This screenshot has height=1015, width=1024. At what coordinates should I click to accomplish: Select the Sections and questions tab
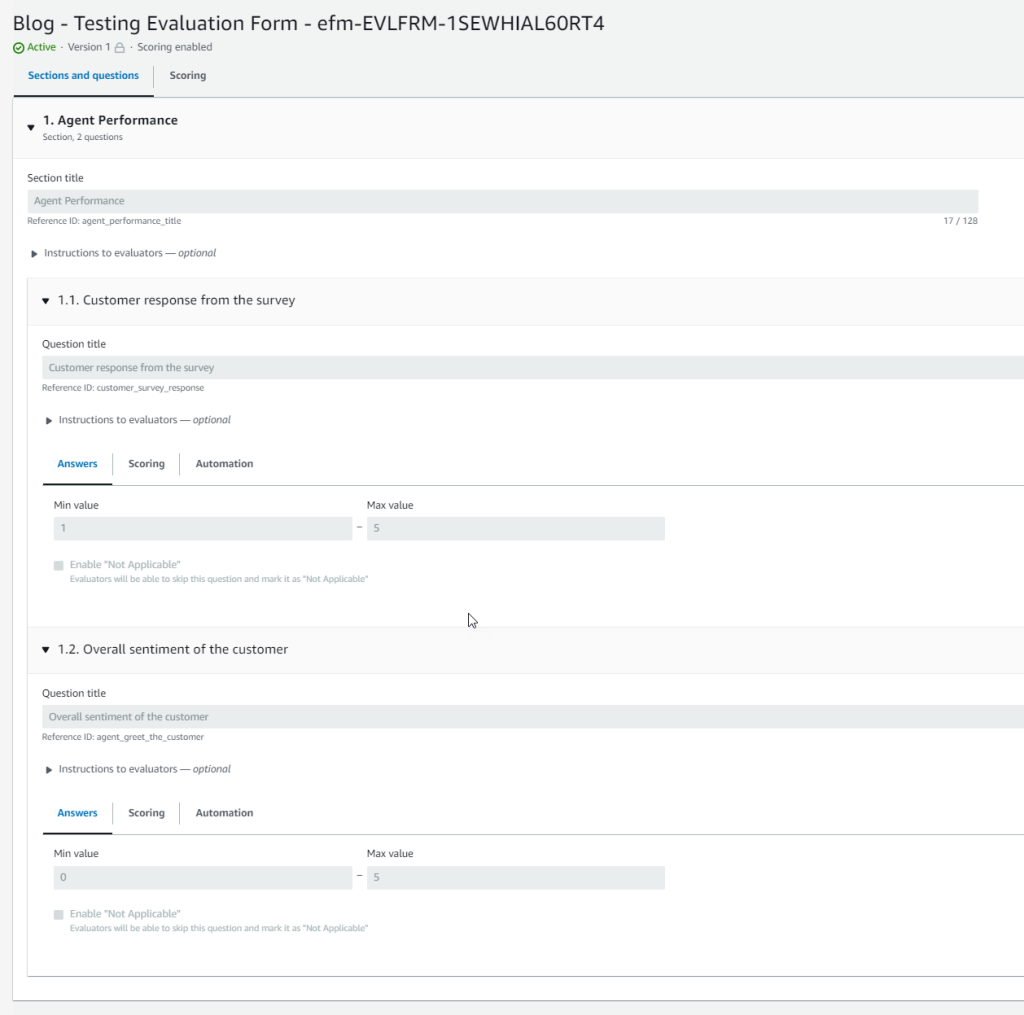pos(83,75)
